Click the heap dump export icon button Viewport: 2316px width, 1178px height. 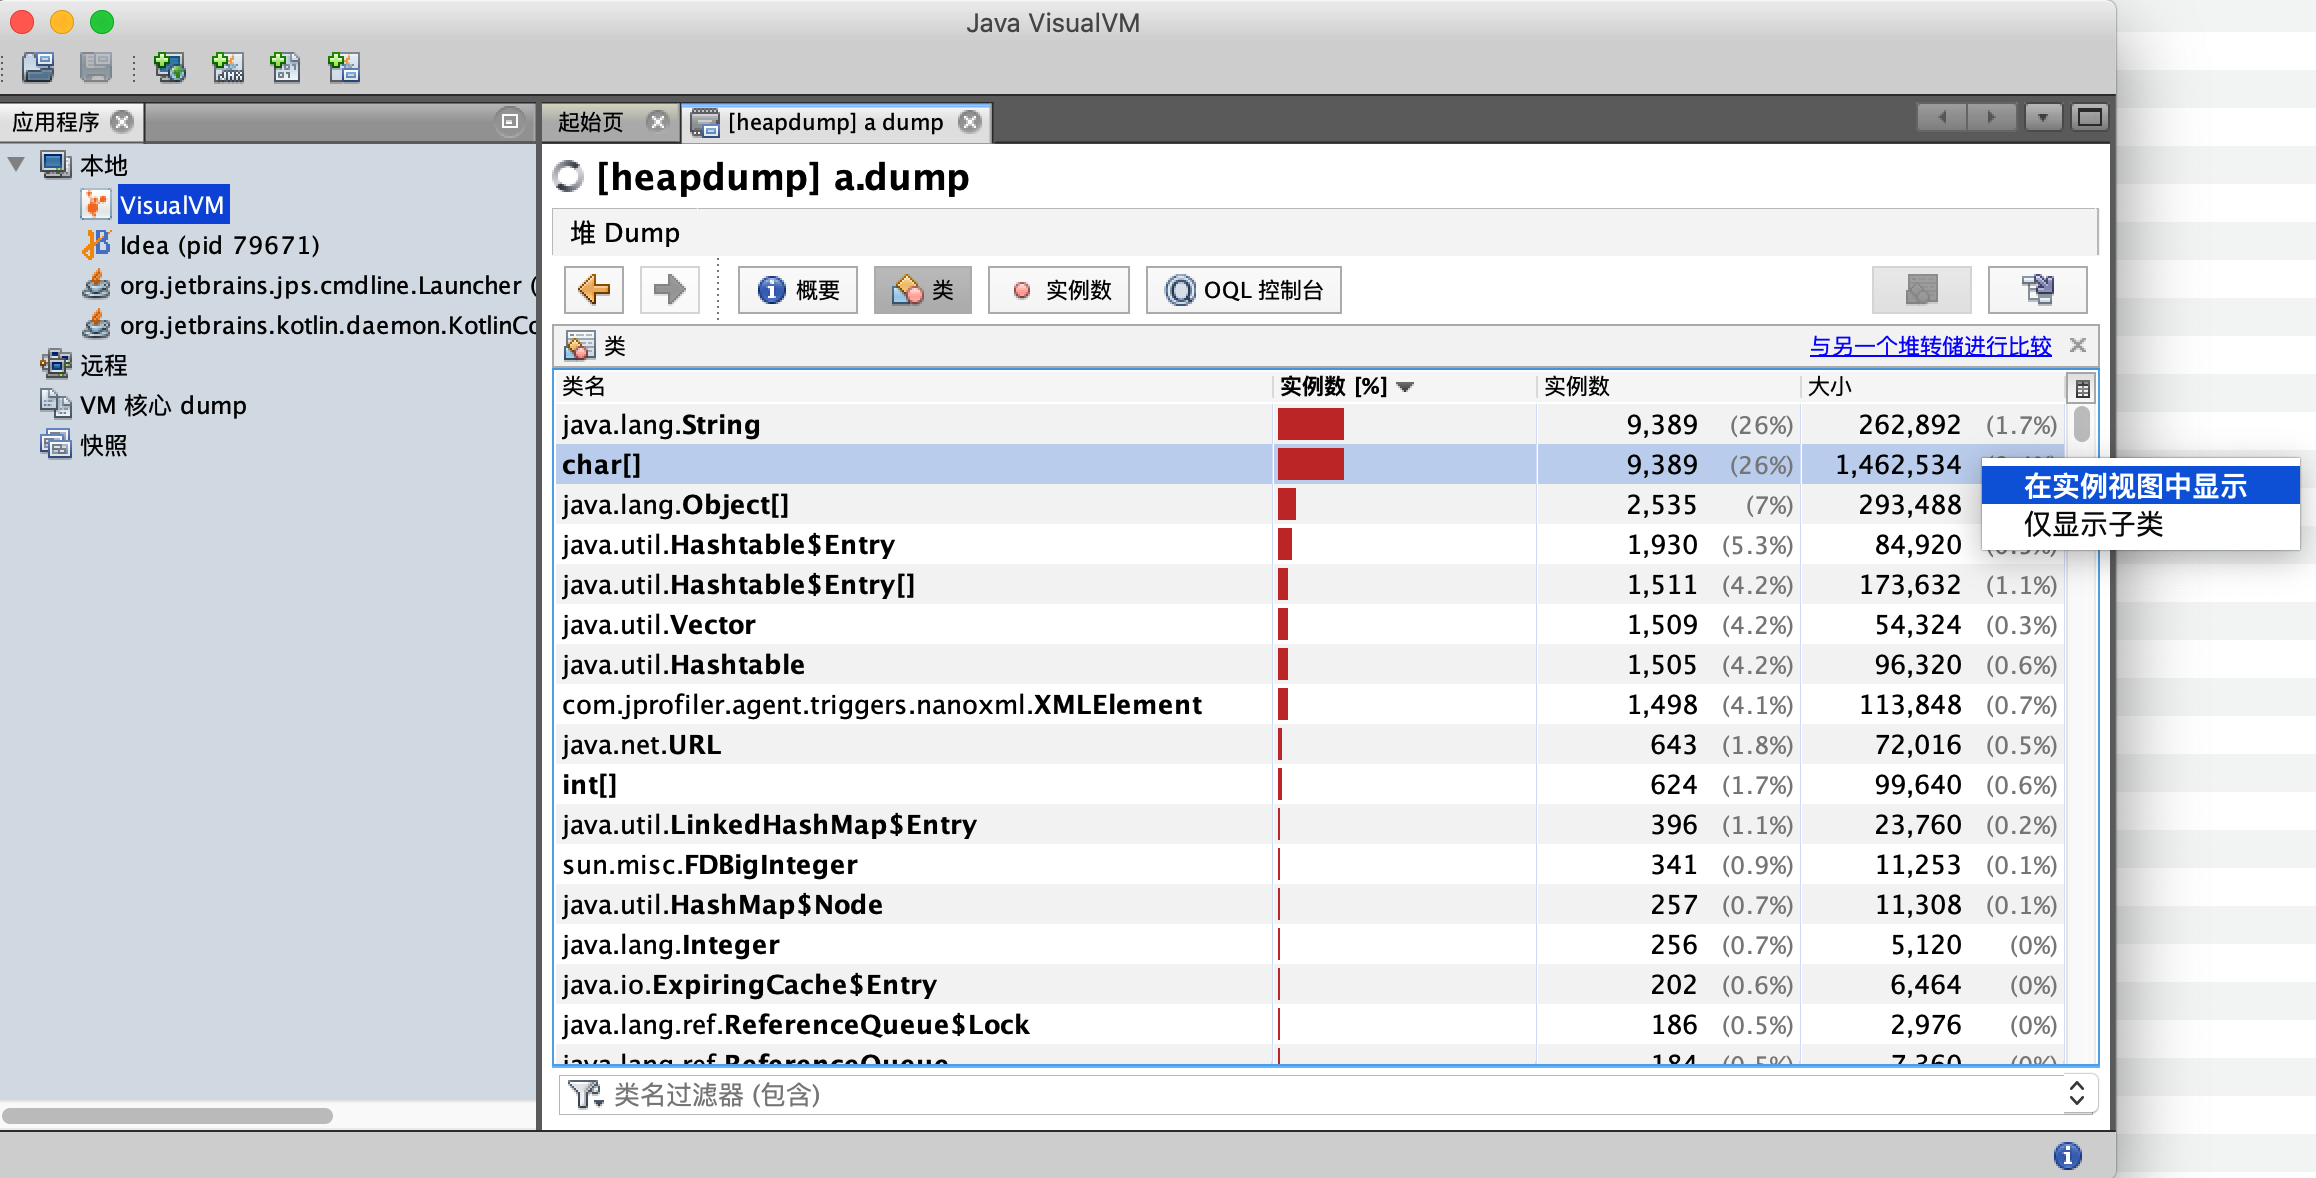coord(2037,290)
